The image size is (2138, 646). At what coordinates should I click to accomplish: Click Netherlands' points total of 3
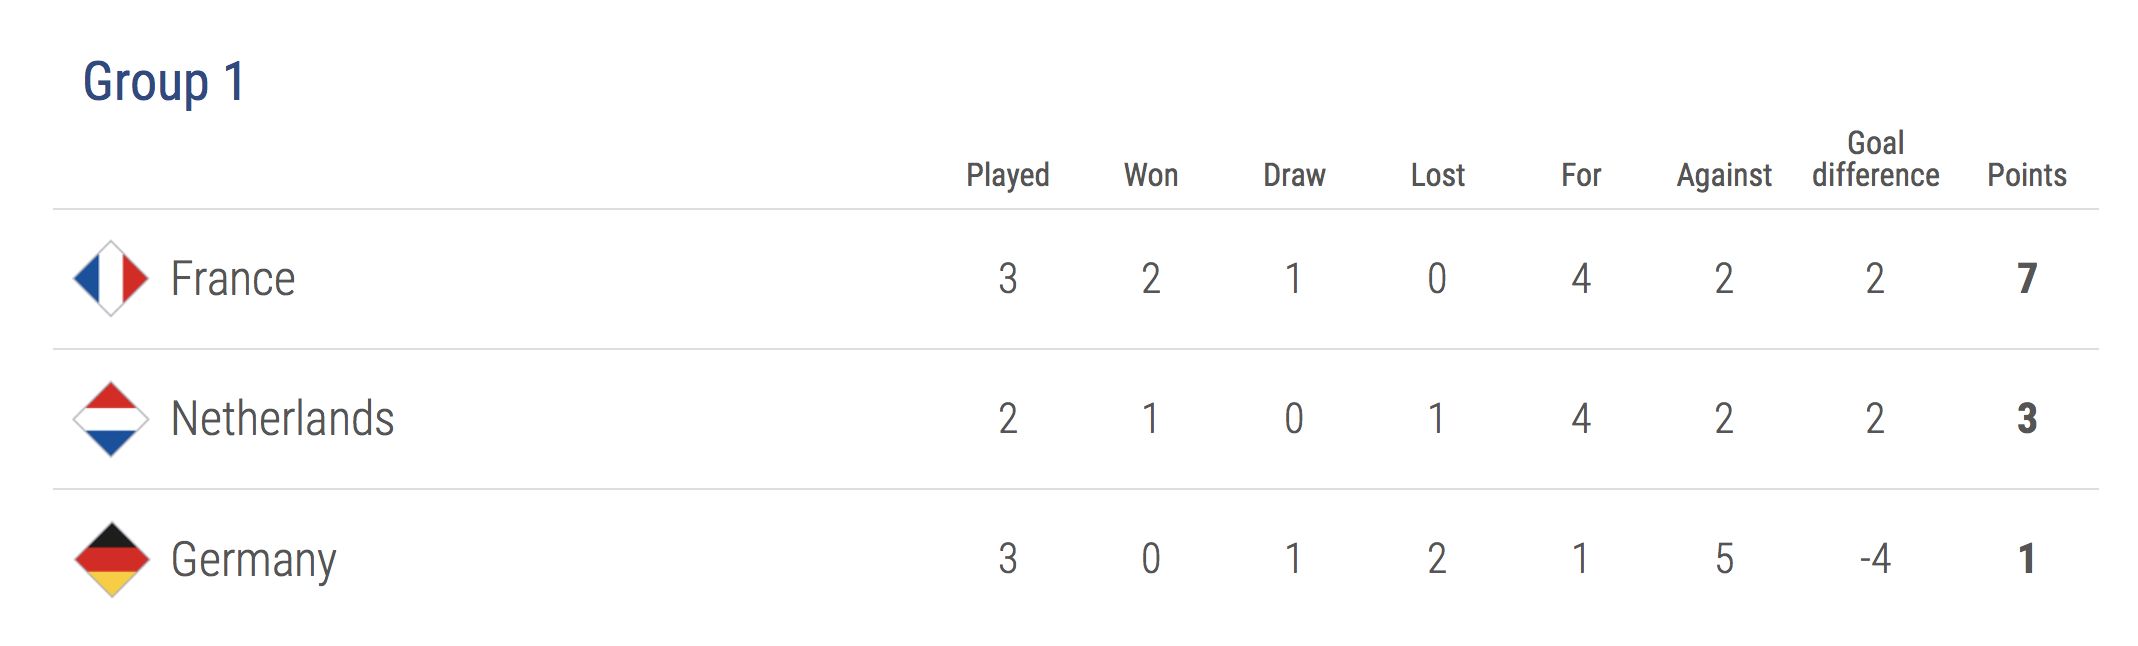[2026, 419]
